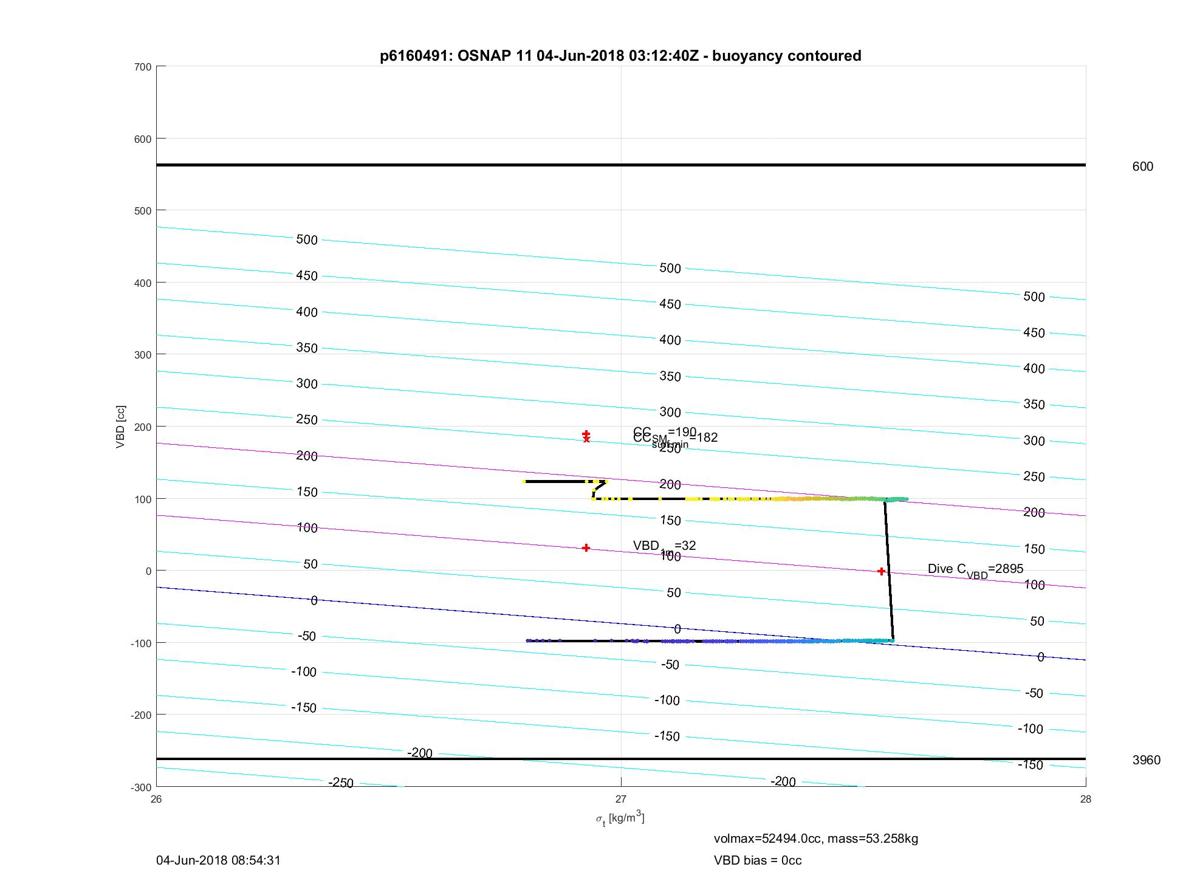Click the "-250" contour label

click(x=341, y=783)
